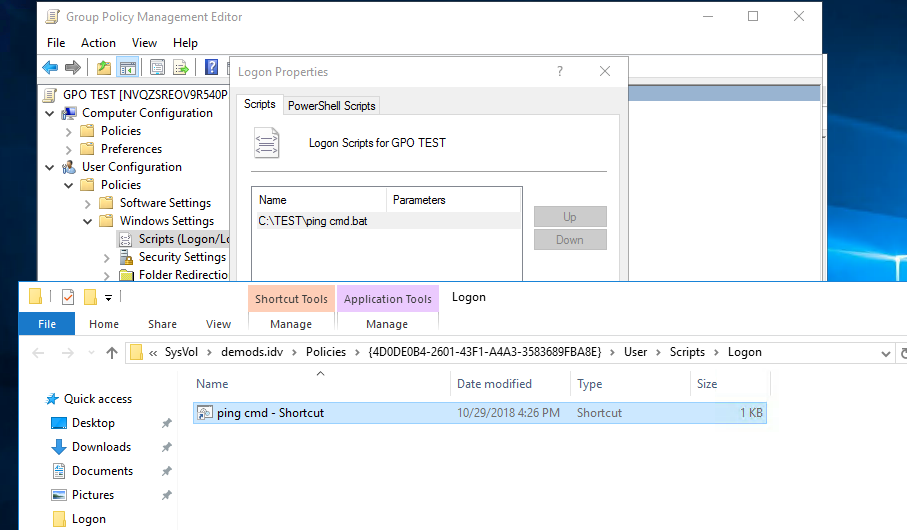The height and width of the screenshot is (530, 907).
Task: Switch to the PowerShell Scripts tab
Action: click(x=331, y=106)
